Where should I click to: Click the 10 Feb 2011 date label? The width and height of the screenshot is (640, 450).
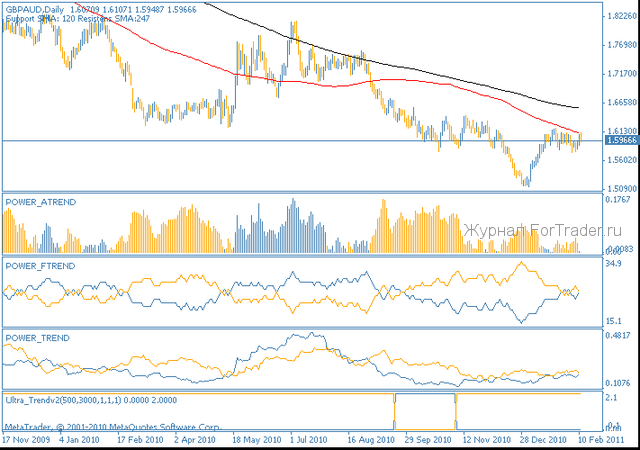click(x=602, y=440)
